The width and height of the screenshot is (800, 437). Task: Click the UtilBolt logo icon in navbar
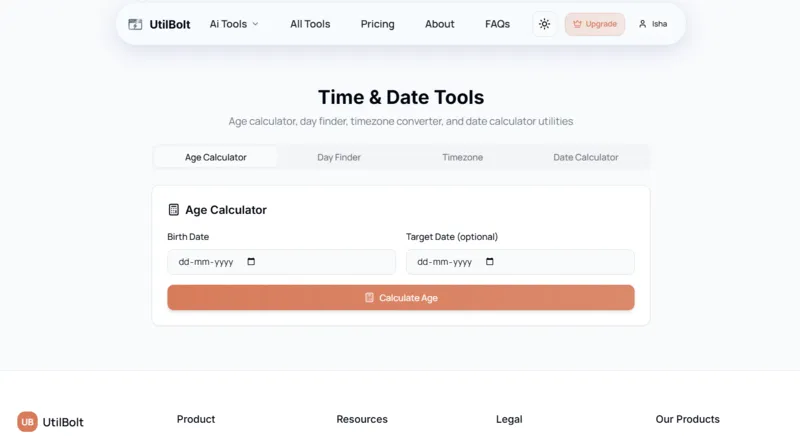tap(135, 24)
